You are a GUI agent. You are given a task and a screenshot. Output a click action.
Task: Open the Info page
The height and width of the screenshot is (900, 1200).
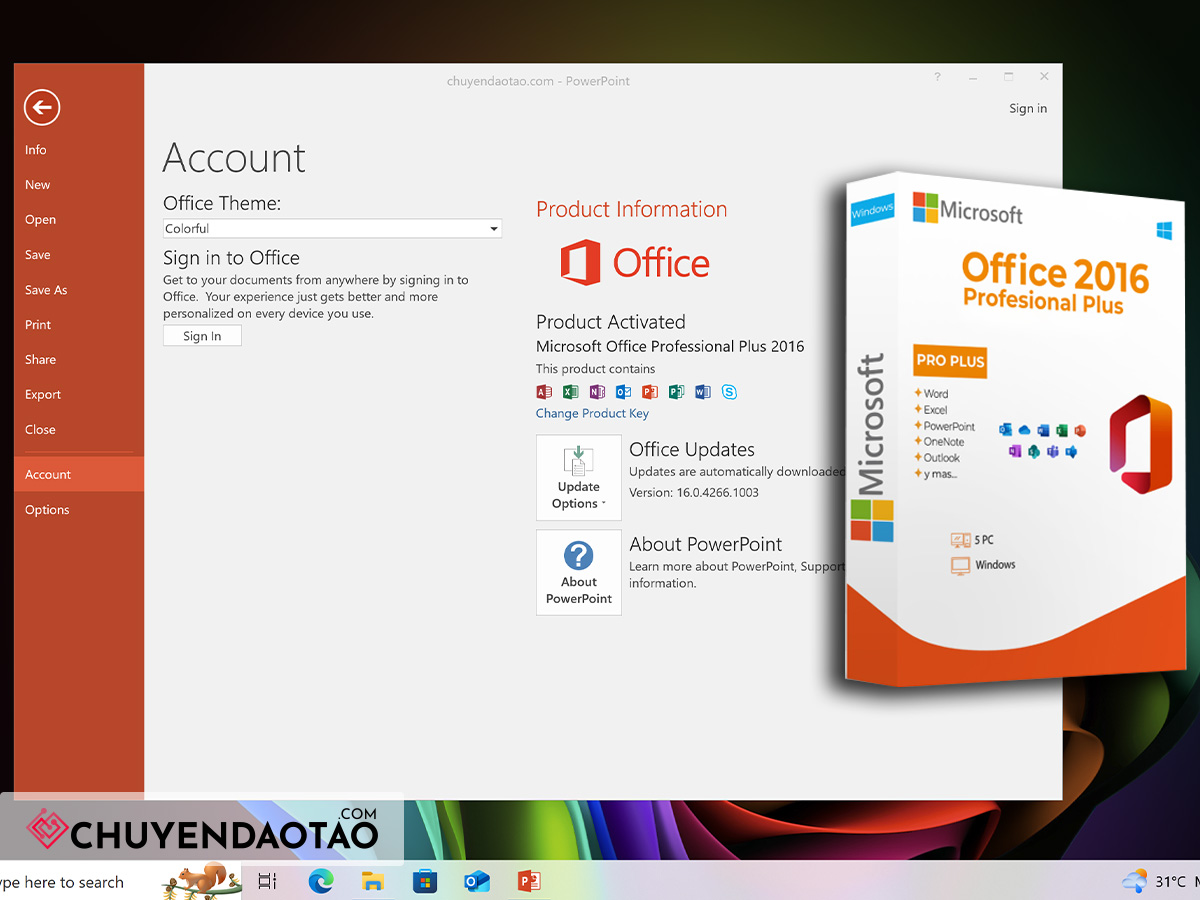click(x=36, y=150)
